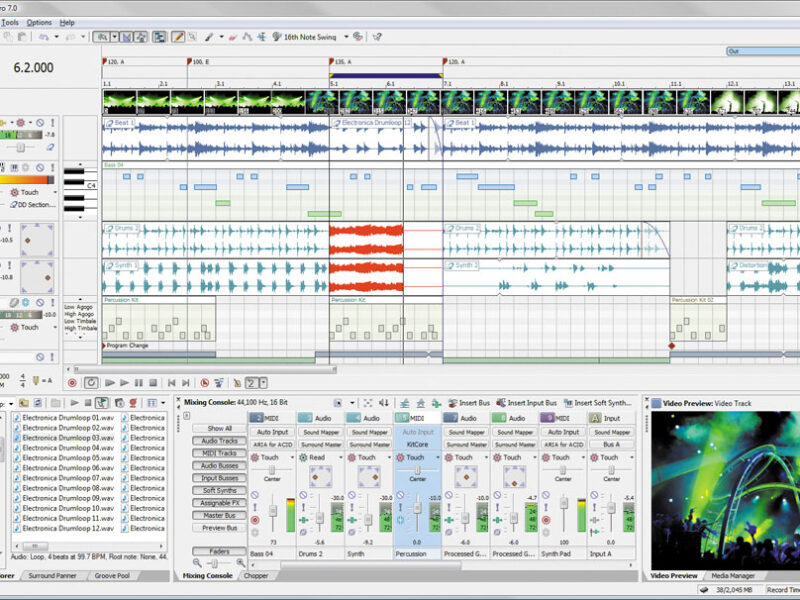Viewport: 800px width, 600px height.
Task: Select the Paint brush tool
Action: (211, 36)
